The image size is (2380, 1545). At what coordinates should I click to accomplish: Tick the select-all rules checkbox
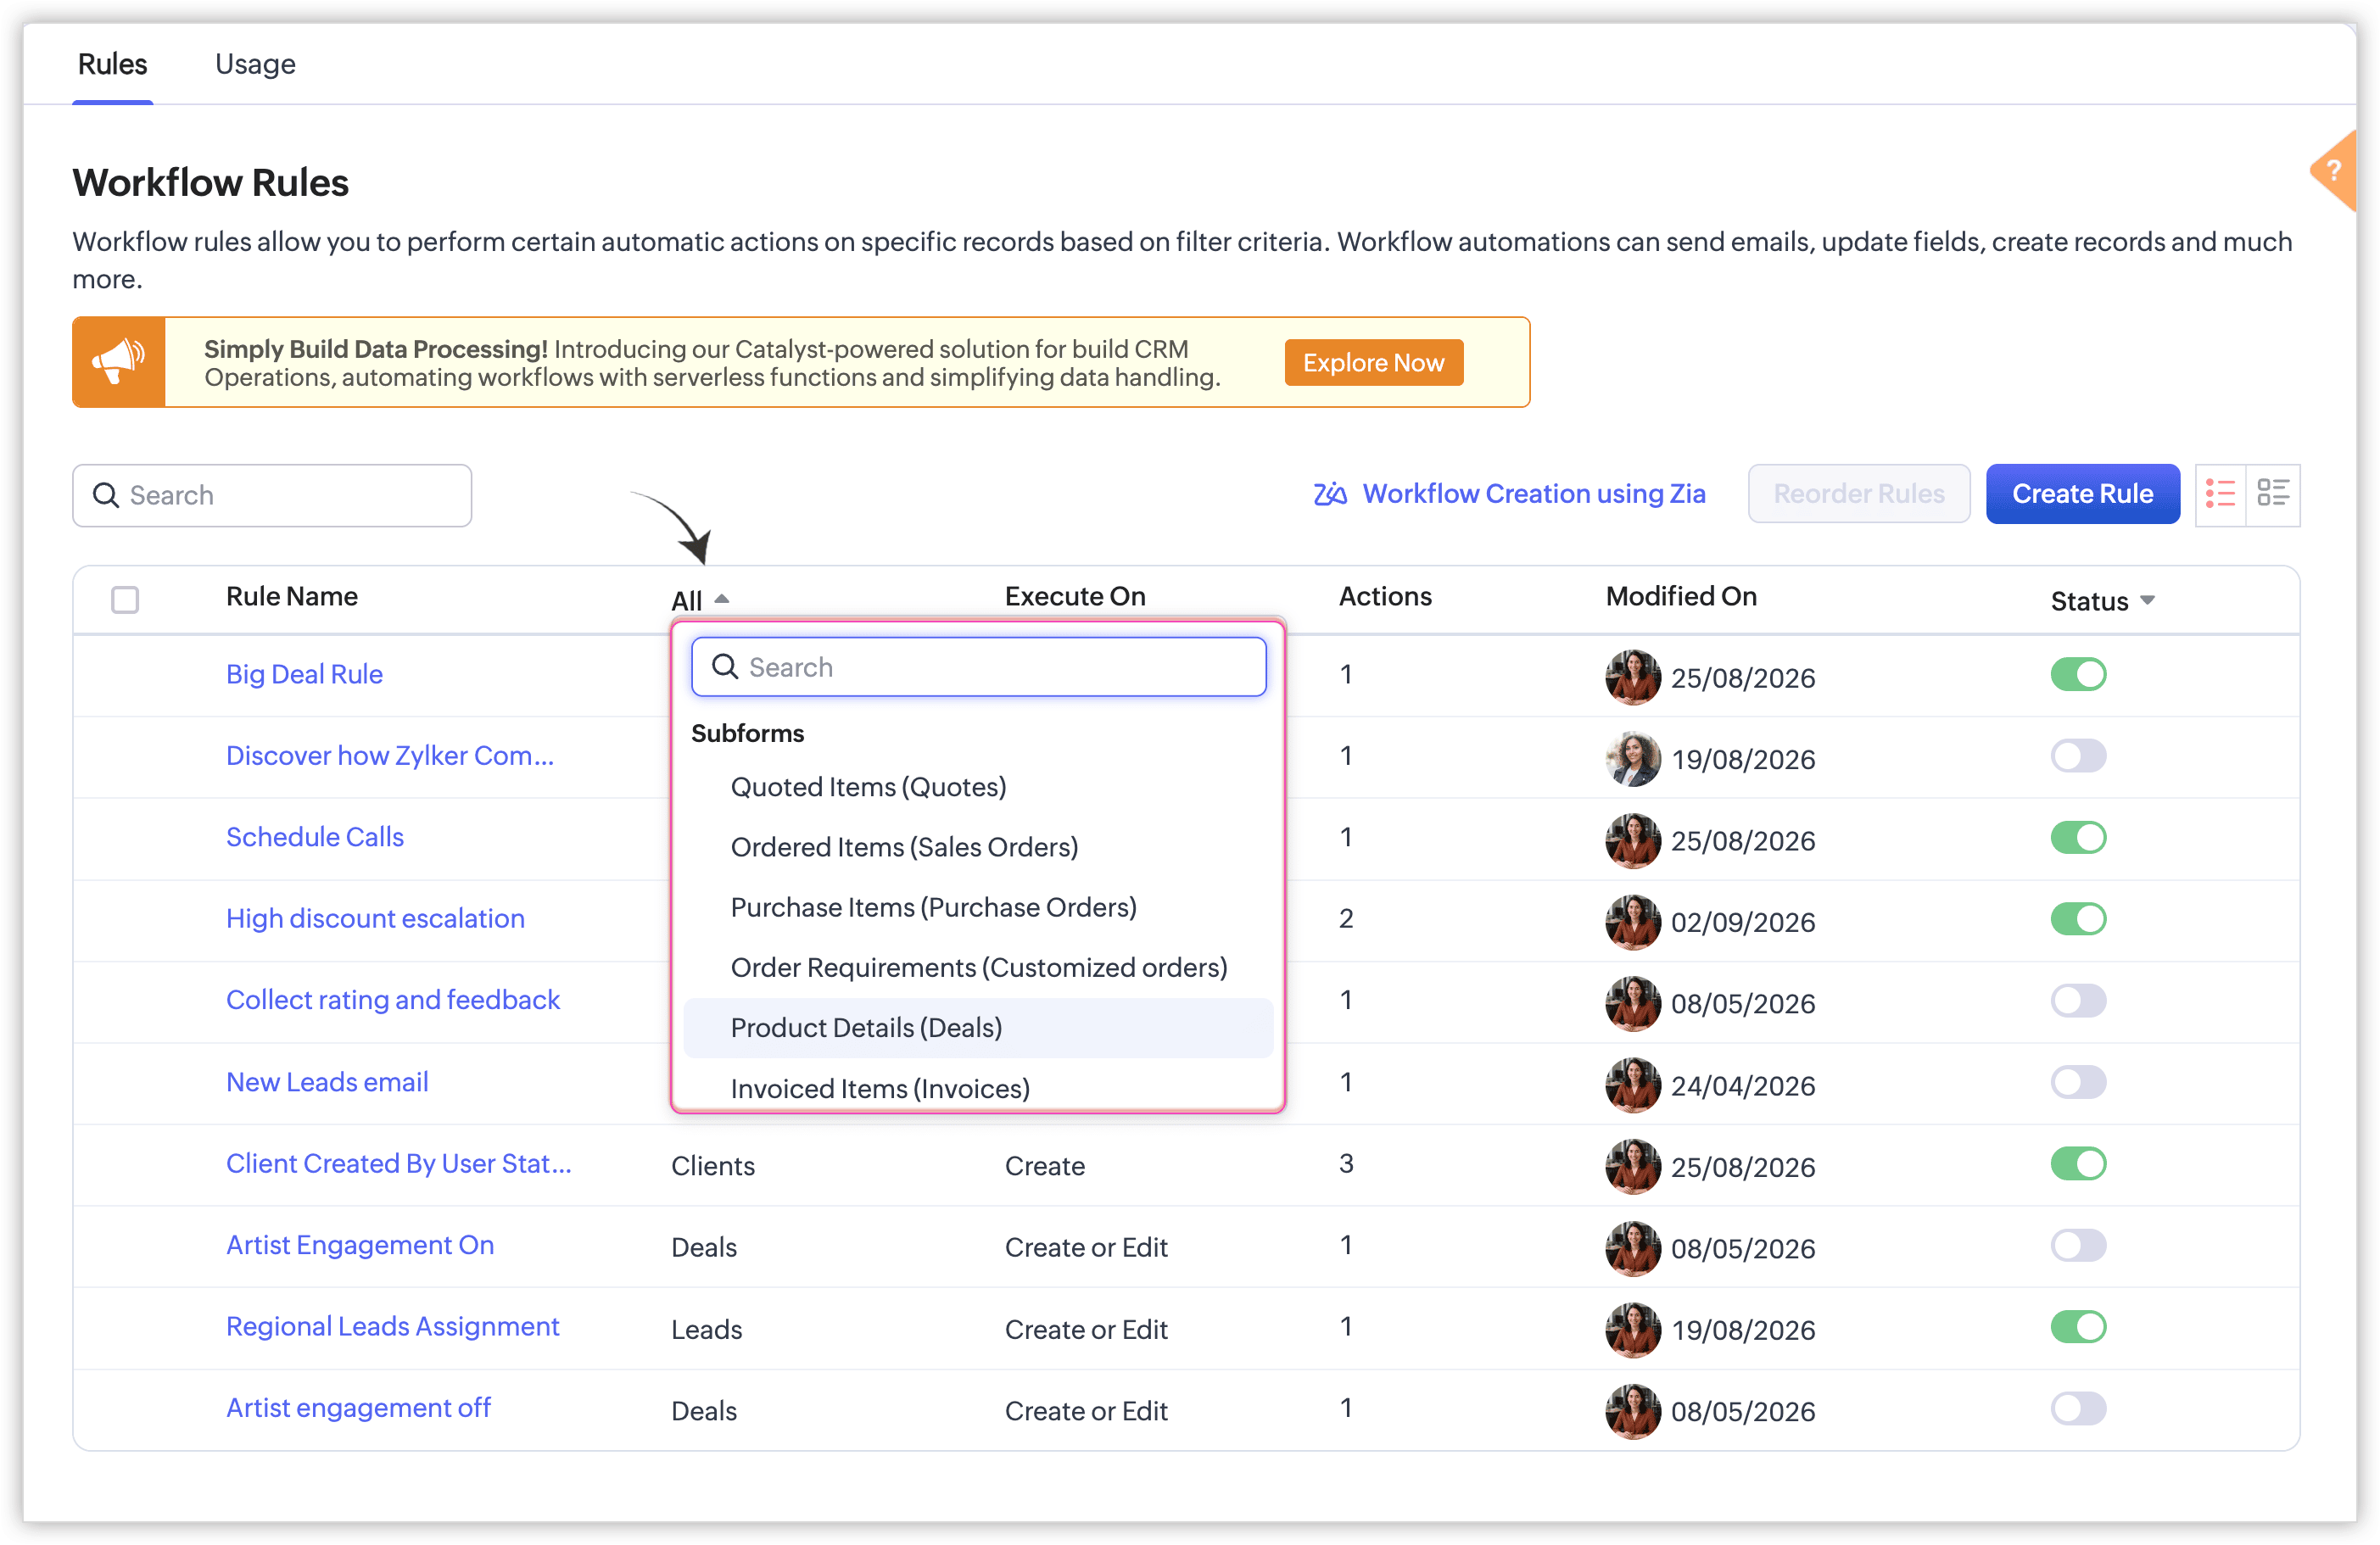click(x=125, y=600)
